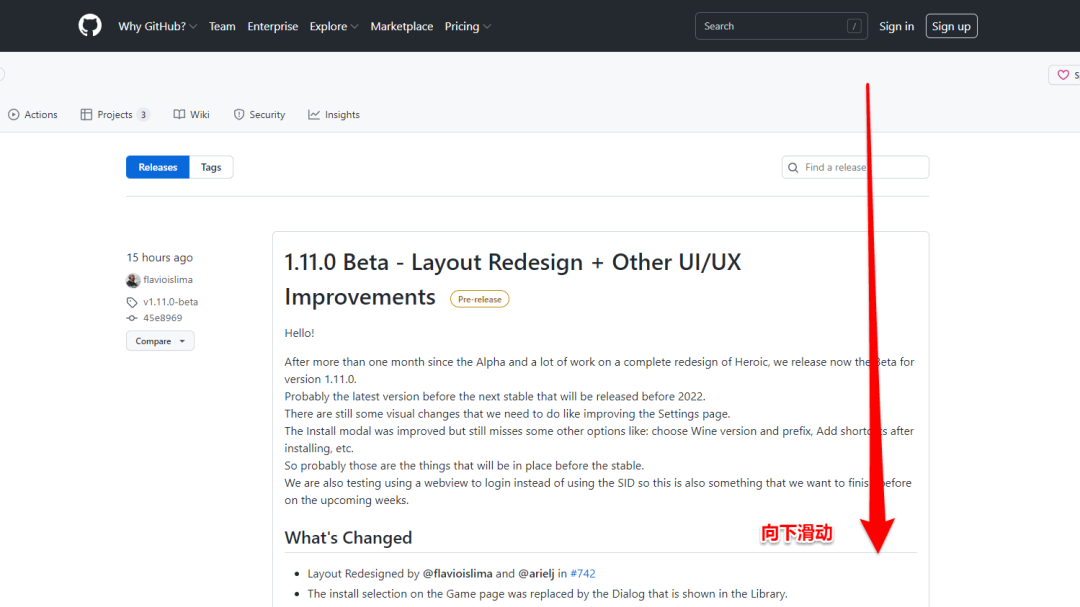Open the Security tab

coord(259,115)
